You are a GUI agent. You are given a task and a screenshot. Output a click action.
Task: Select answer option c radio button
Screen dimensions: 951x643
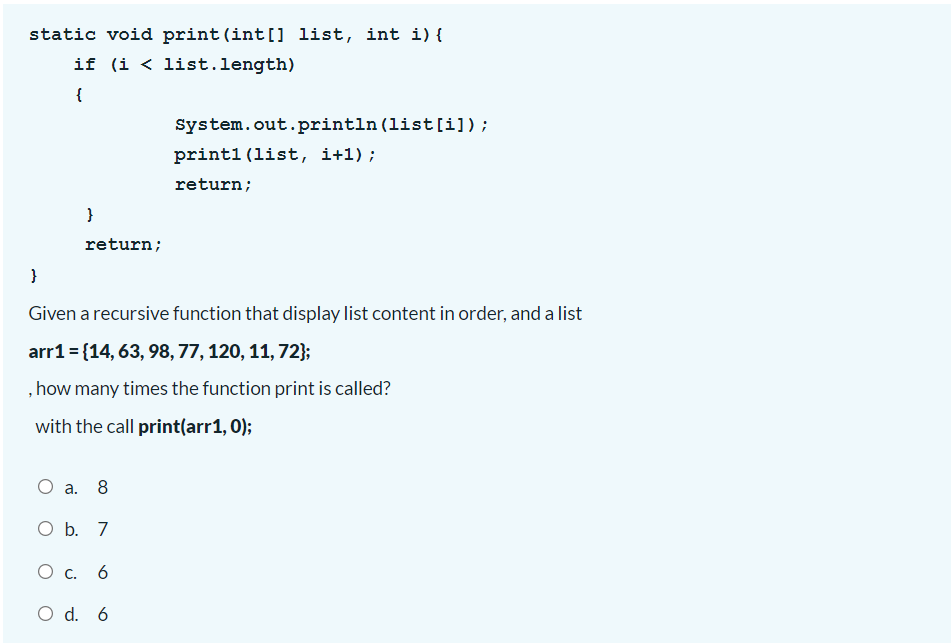click(x=45, y=571)
